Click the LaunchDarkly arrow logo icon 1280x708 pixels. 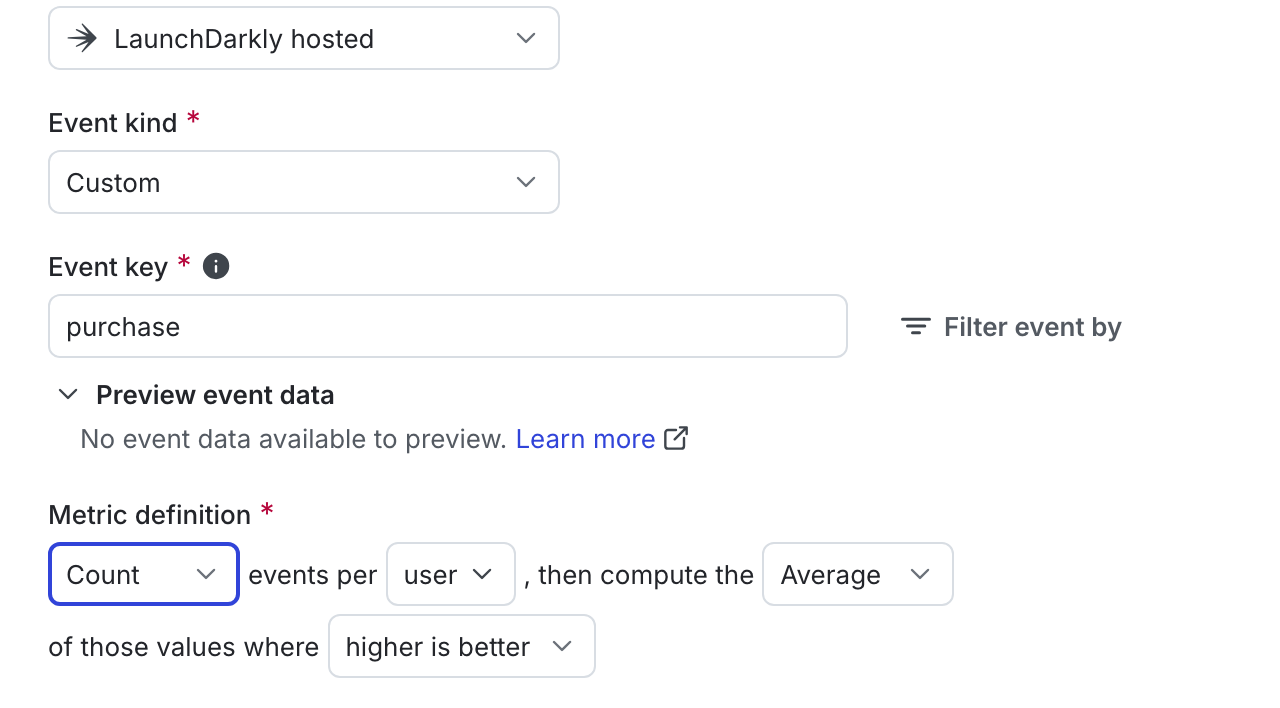click(x=82, y=39)
